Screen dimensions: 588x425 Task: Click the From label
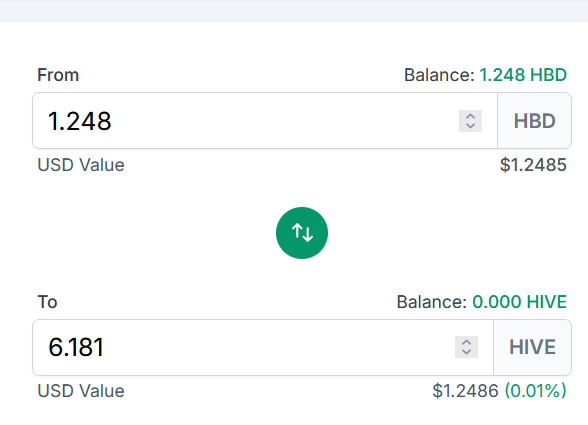[x=58, y=75]
